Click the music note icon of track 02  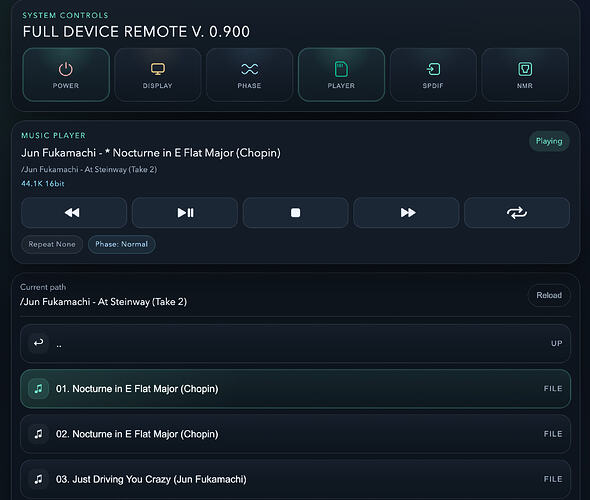coord(38,434)
